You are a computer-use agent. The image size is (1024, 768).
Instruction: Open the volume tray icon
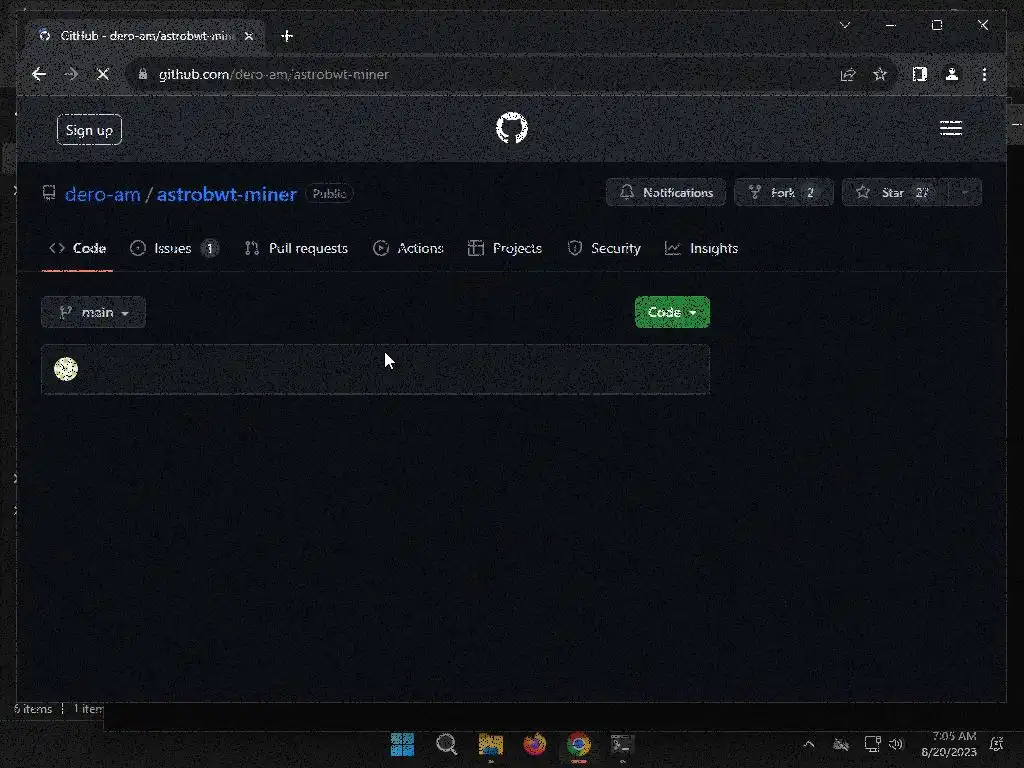point(897,744)
